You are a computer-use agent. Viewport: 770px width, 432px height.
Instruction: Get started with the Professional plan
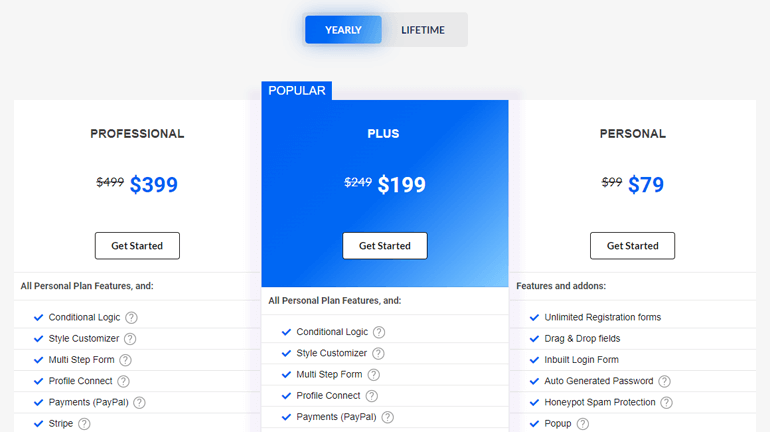[x=137, y=245]
